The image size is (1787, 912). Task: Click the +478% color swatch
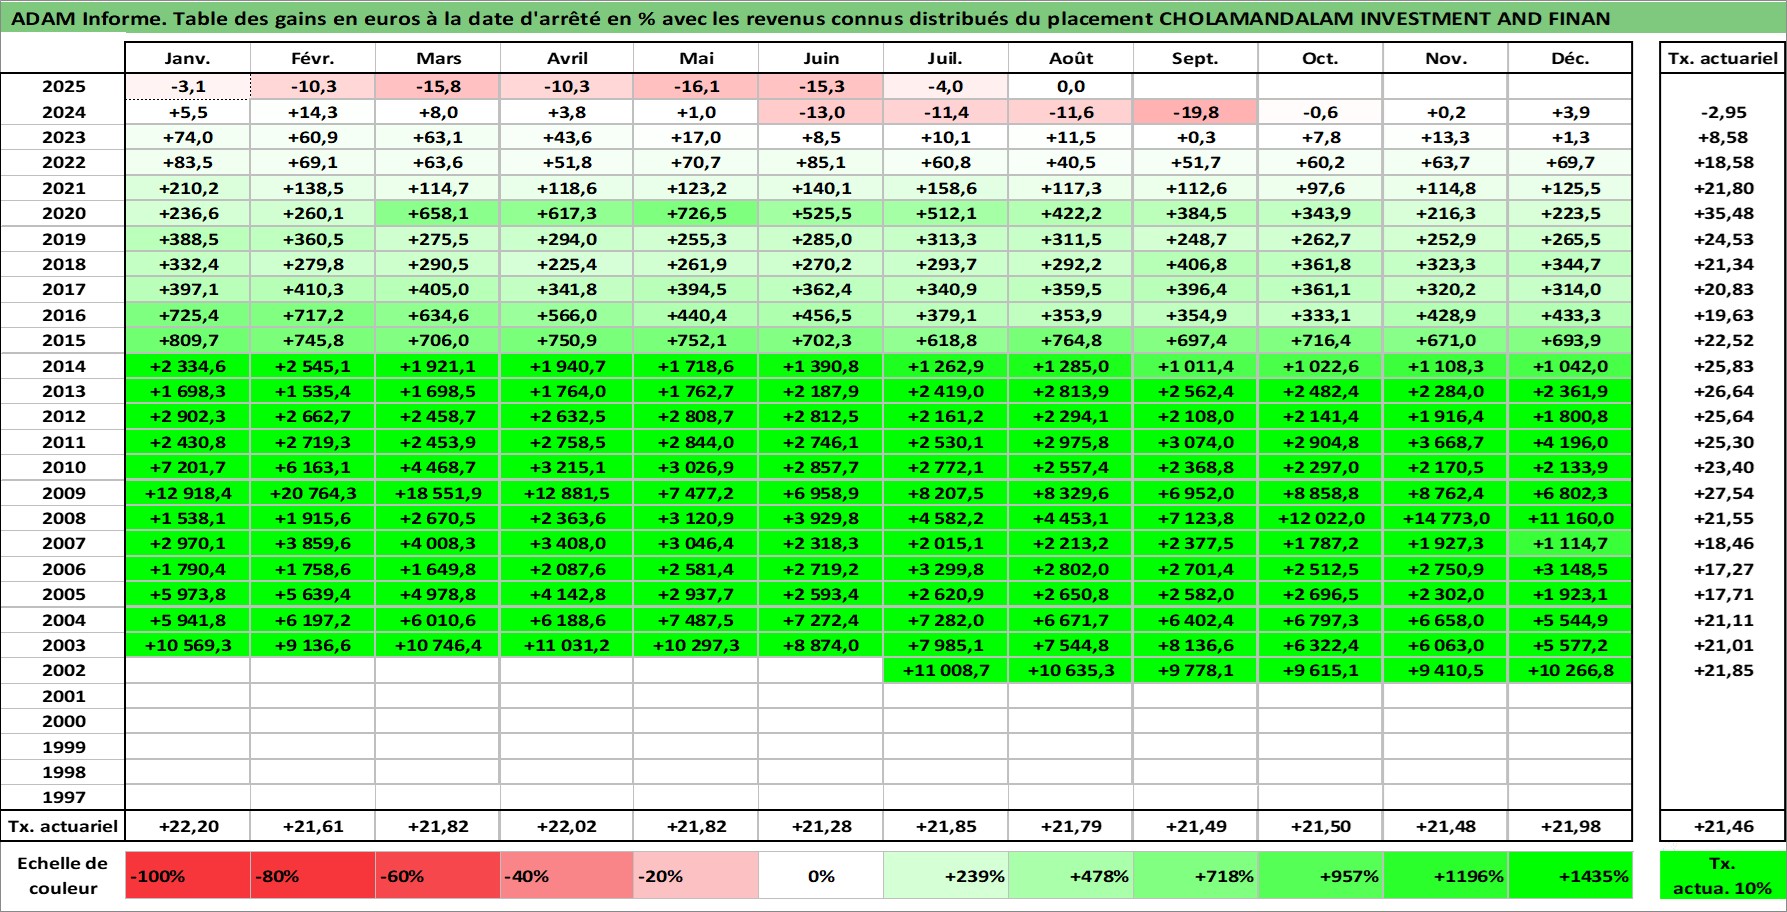(x=1070, y=875)
